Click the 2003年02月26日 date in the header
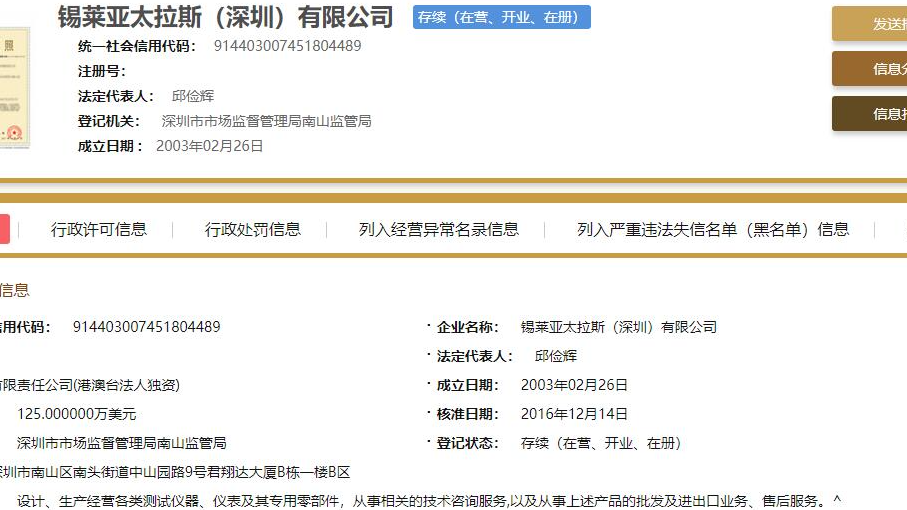907x510 pixels. (x=210, y=146)
